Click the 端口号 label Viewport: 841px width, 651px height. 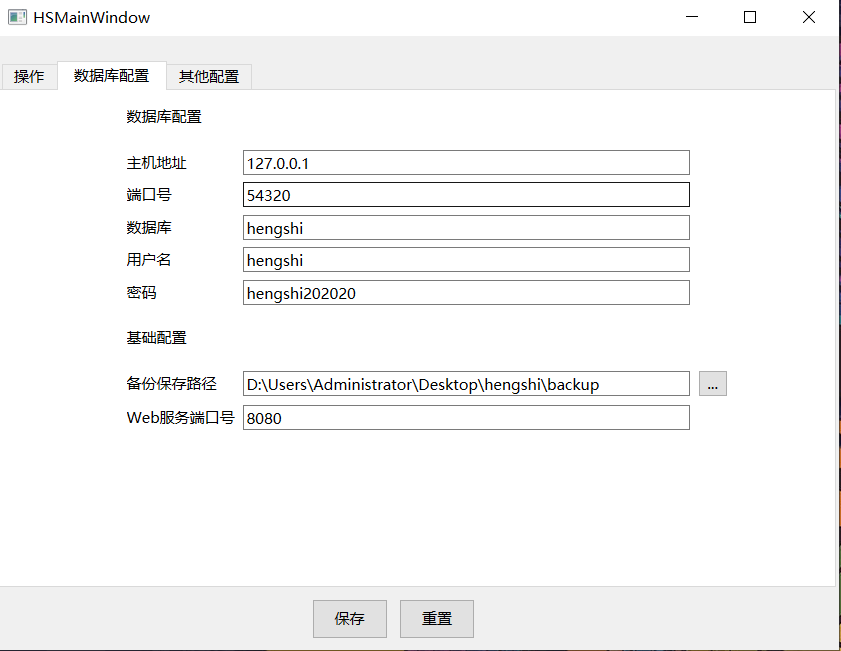tap(149, 195)
